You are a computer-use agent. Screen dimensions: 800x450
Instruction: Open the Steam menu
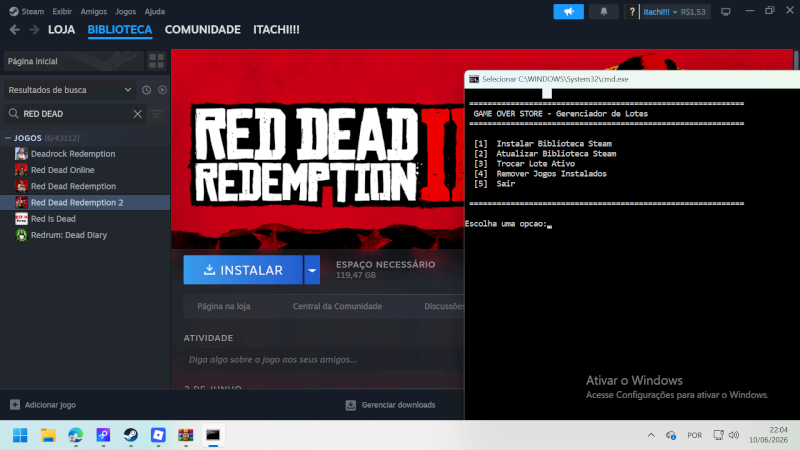click(x=33, y=11)
